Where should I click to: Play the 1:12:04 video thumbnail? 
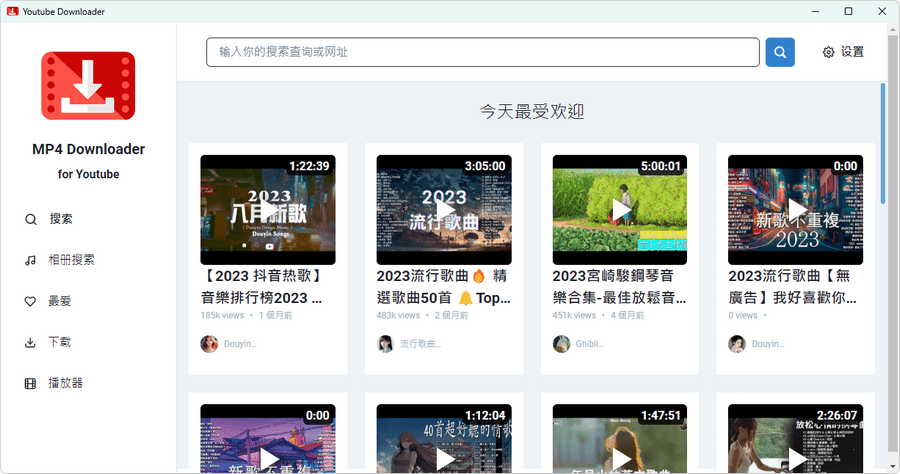pyautogui.click(x=444, y=438)
